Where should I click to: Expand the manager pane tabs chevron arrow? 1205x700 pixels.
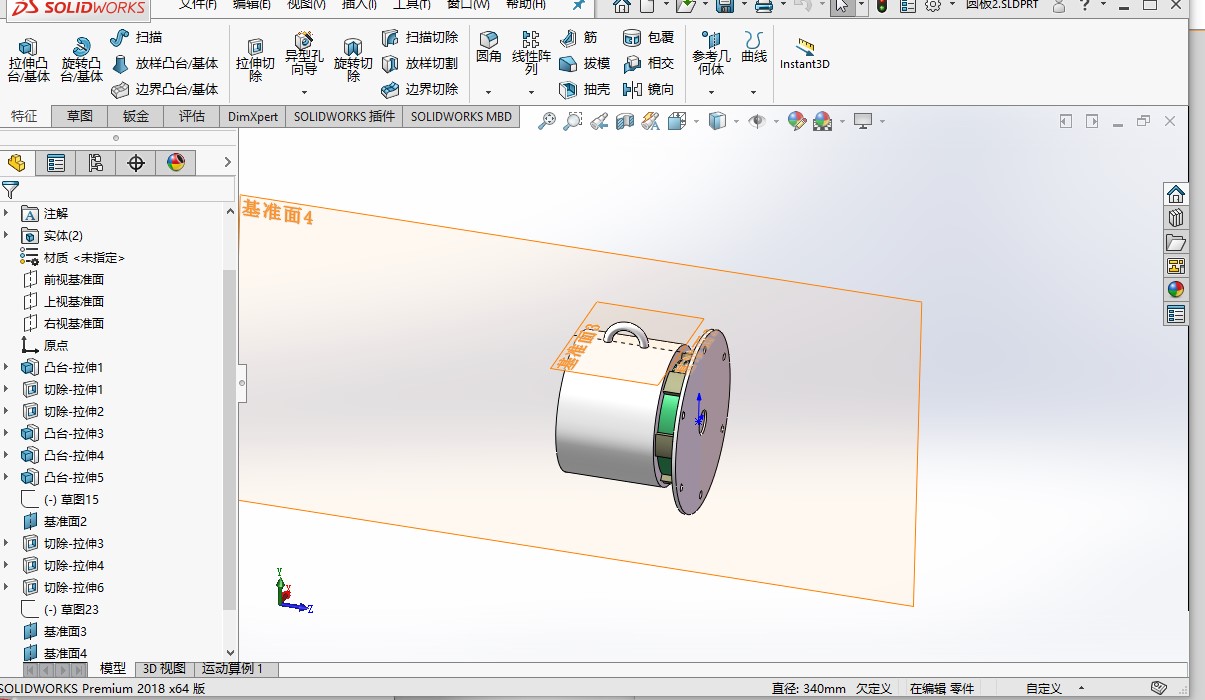228,162
